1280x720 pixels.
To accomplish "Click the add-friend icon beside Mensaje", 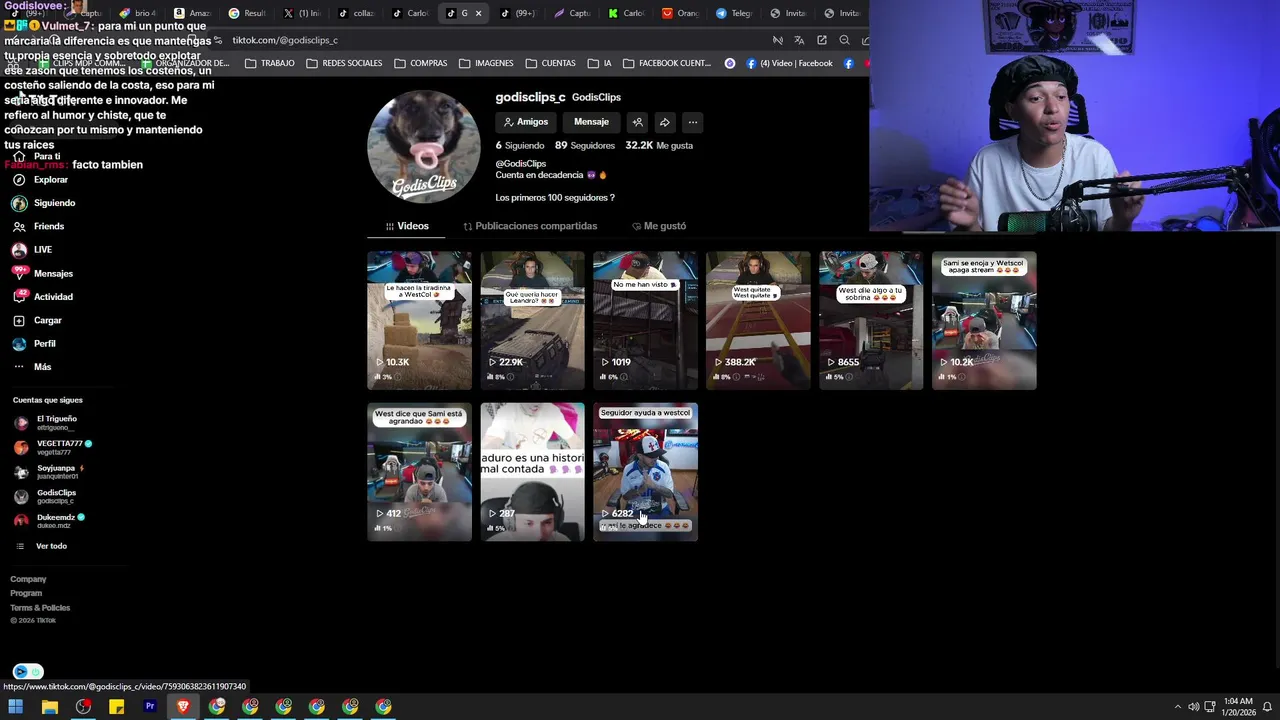I will tap(637, 122).
